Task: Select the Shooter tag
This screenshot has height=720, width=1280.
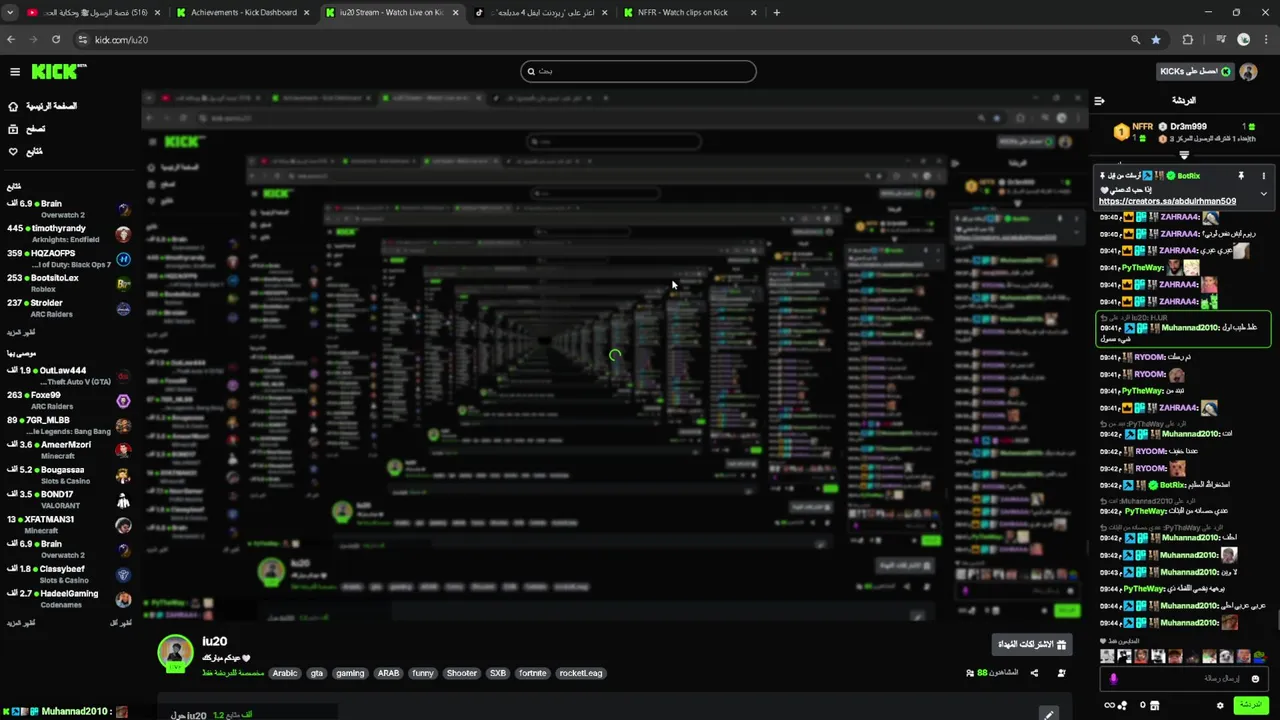Action: (x=462, y=673)
